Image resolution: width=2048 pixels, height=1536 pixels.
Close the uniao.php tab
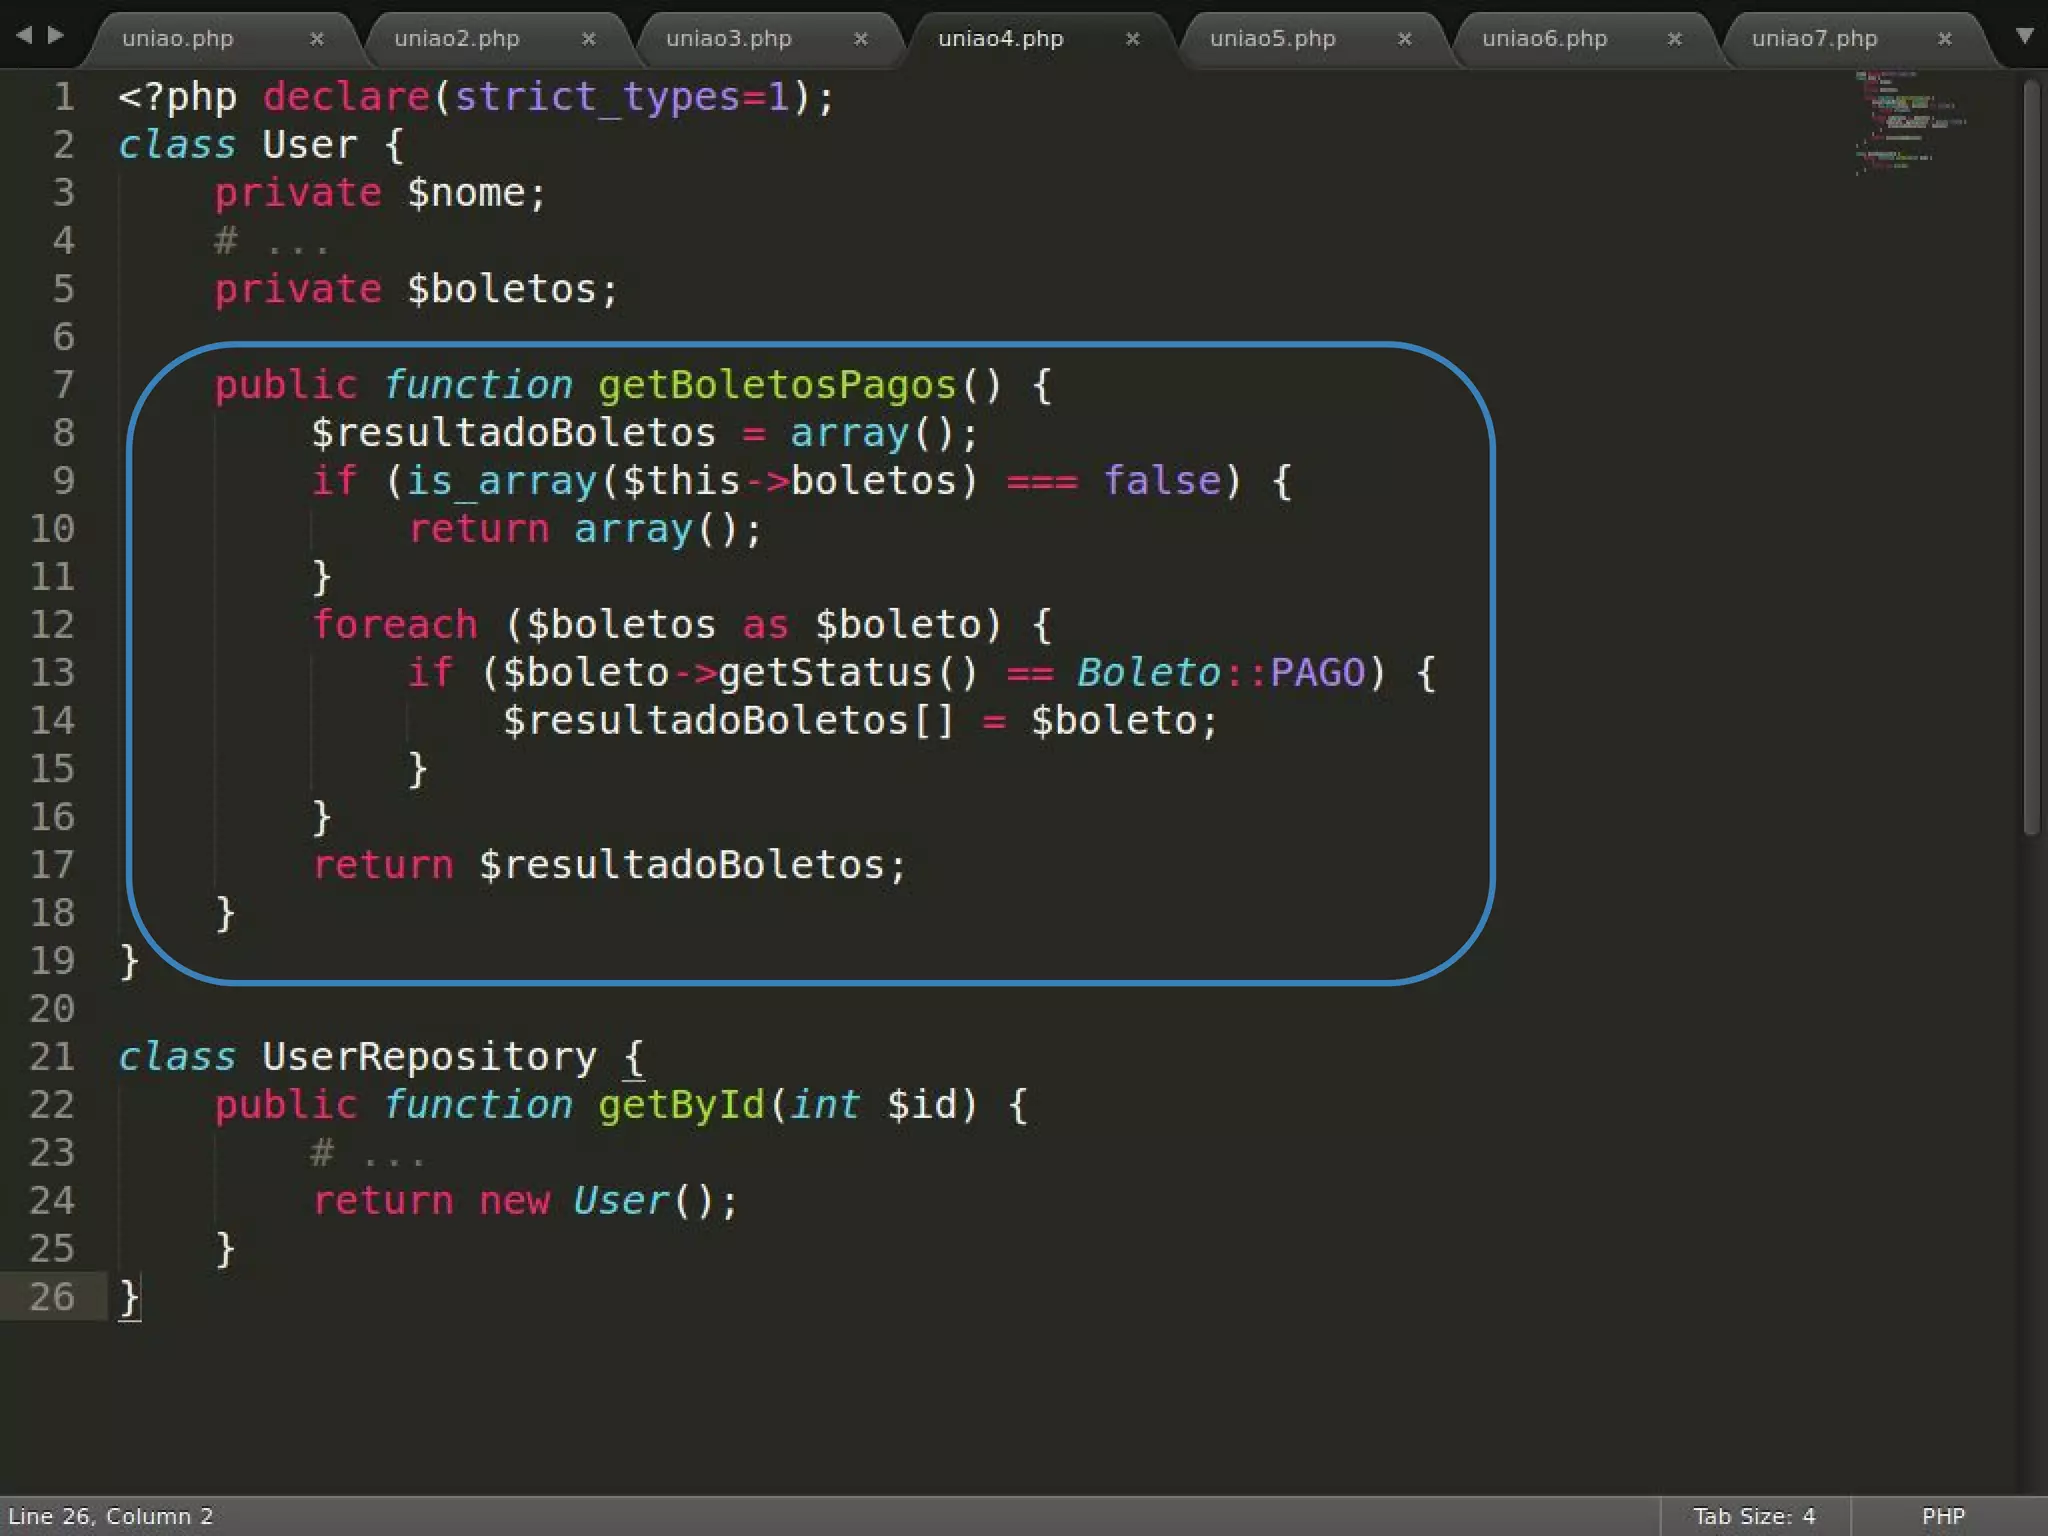[316, 39]
